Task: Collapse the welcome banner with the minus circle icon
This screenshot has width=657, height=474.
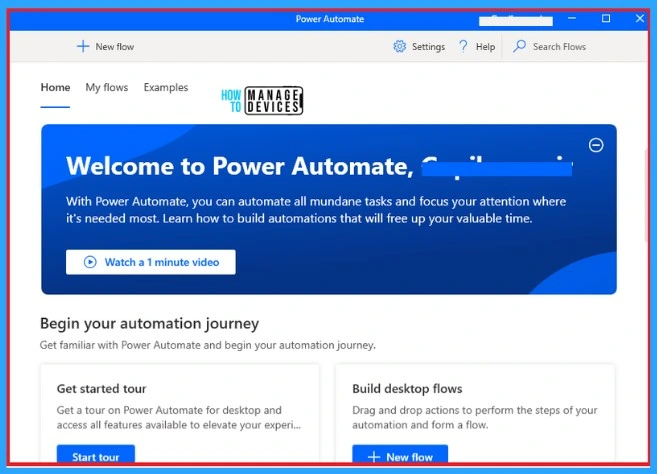Action: [x=596, y=145]
